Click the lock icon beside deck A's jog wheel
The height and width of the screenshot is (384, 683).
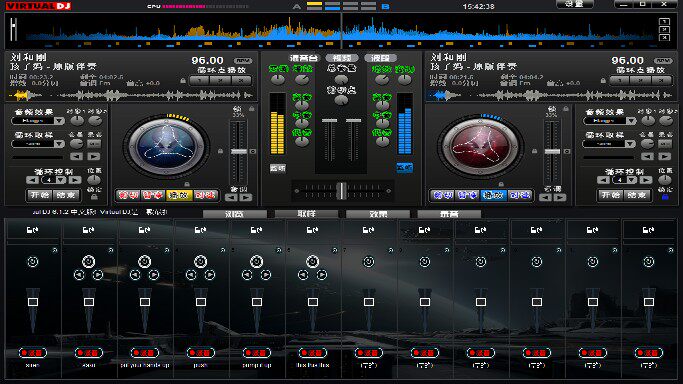pos(220,151)
